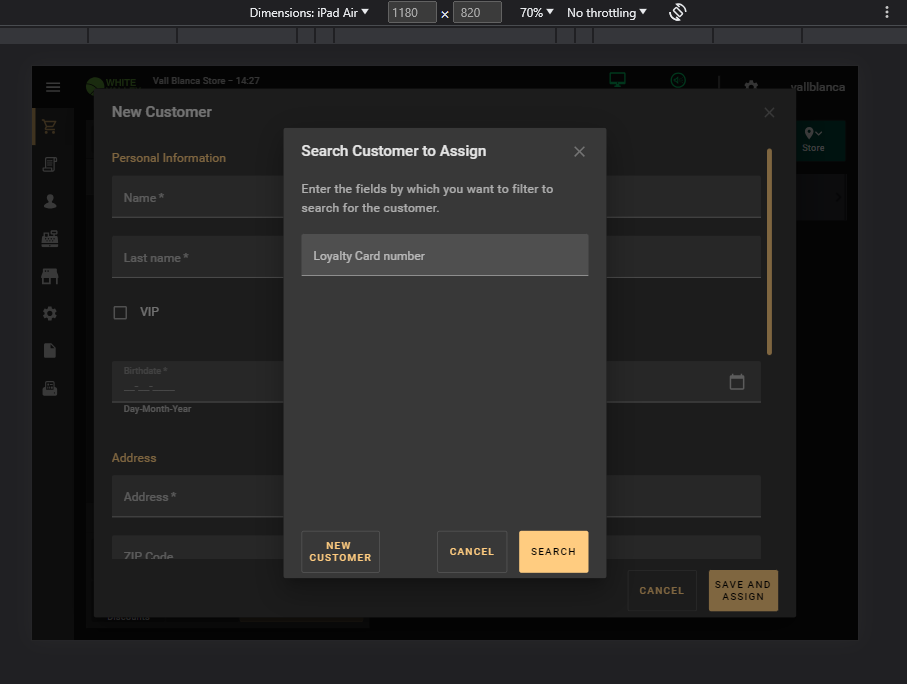Open the store front sidebar icon

click(49, 276)
